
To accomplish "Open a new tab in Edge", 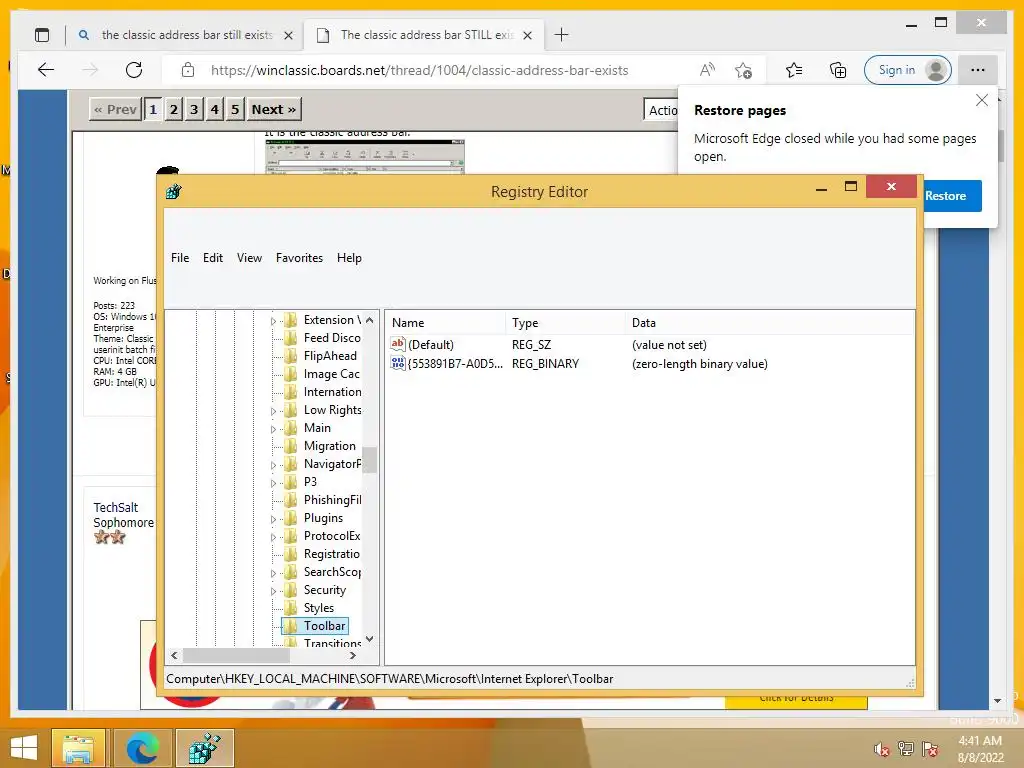I will tap(561, 35).
